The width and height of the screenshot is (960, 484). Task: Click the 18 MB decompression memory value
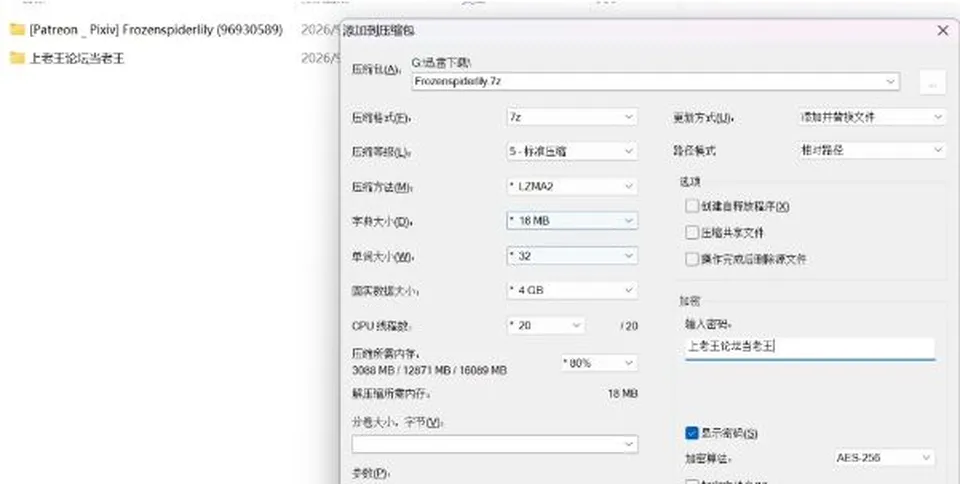623,393
